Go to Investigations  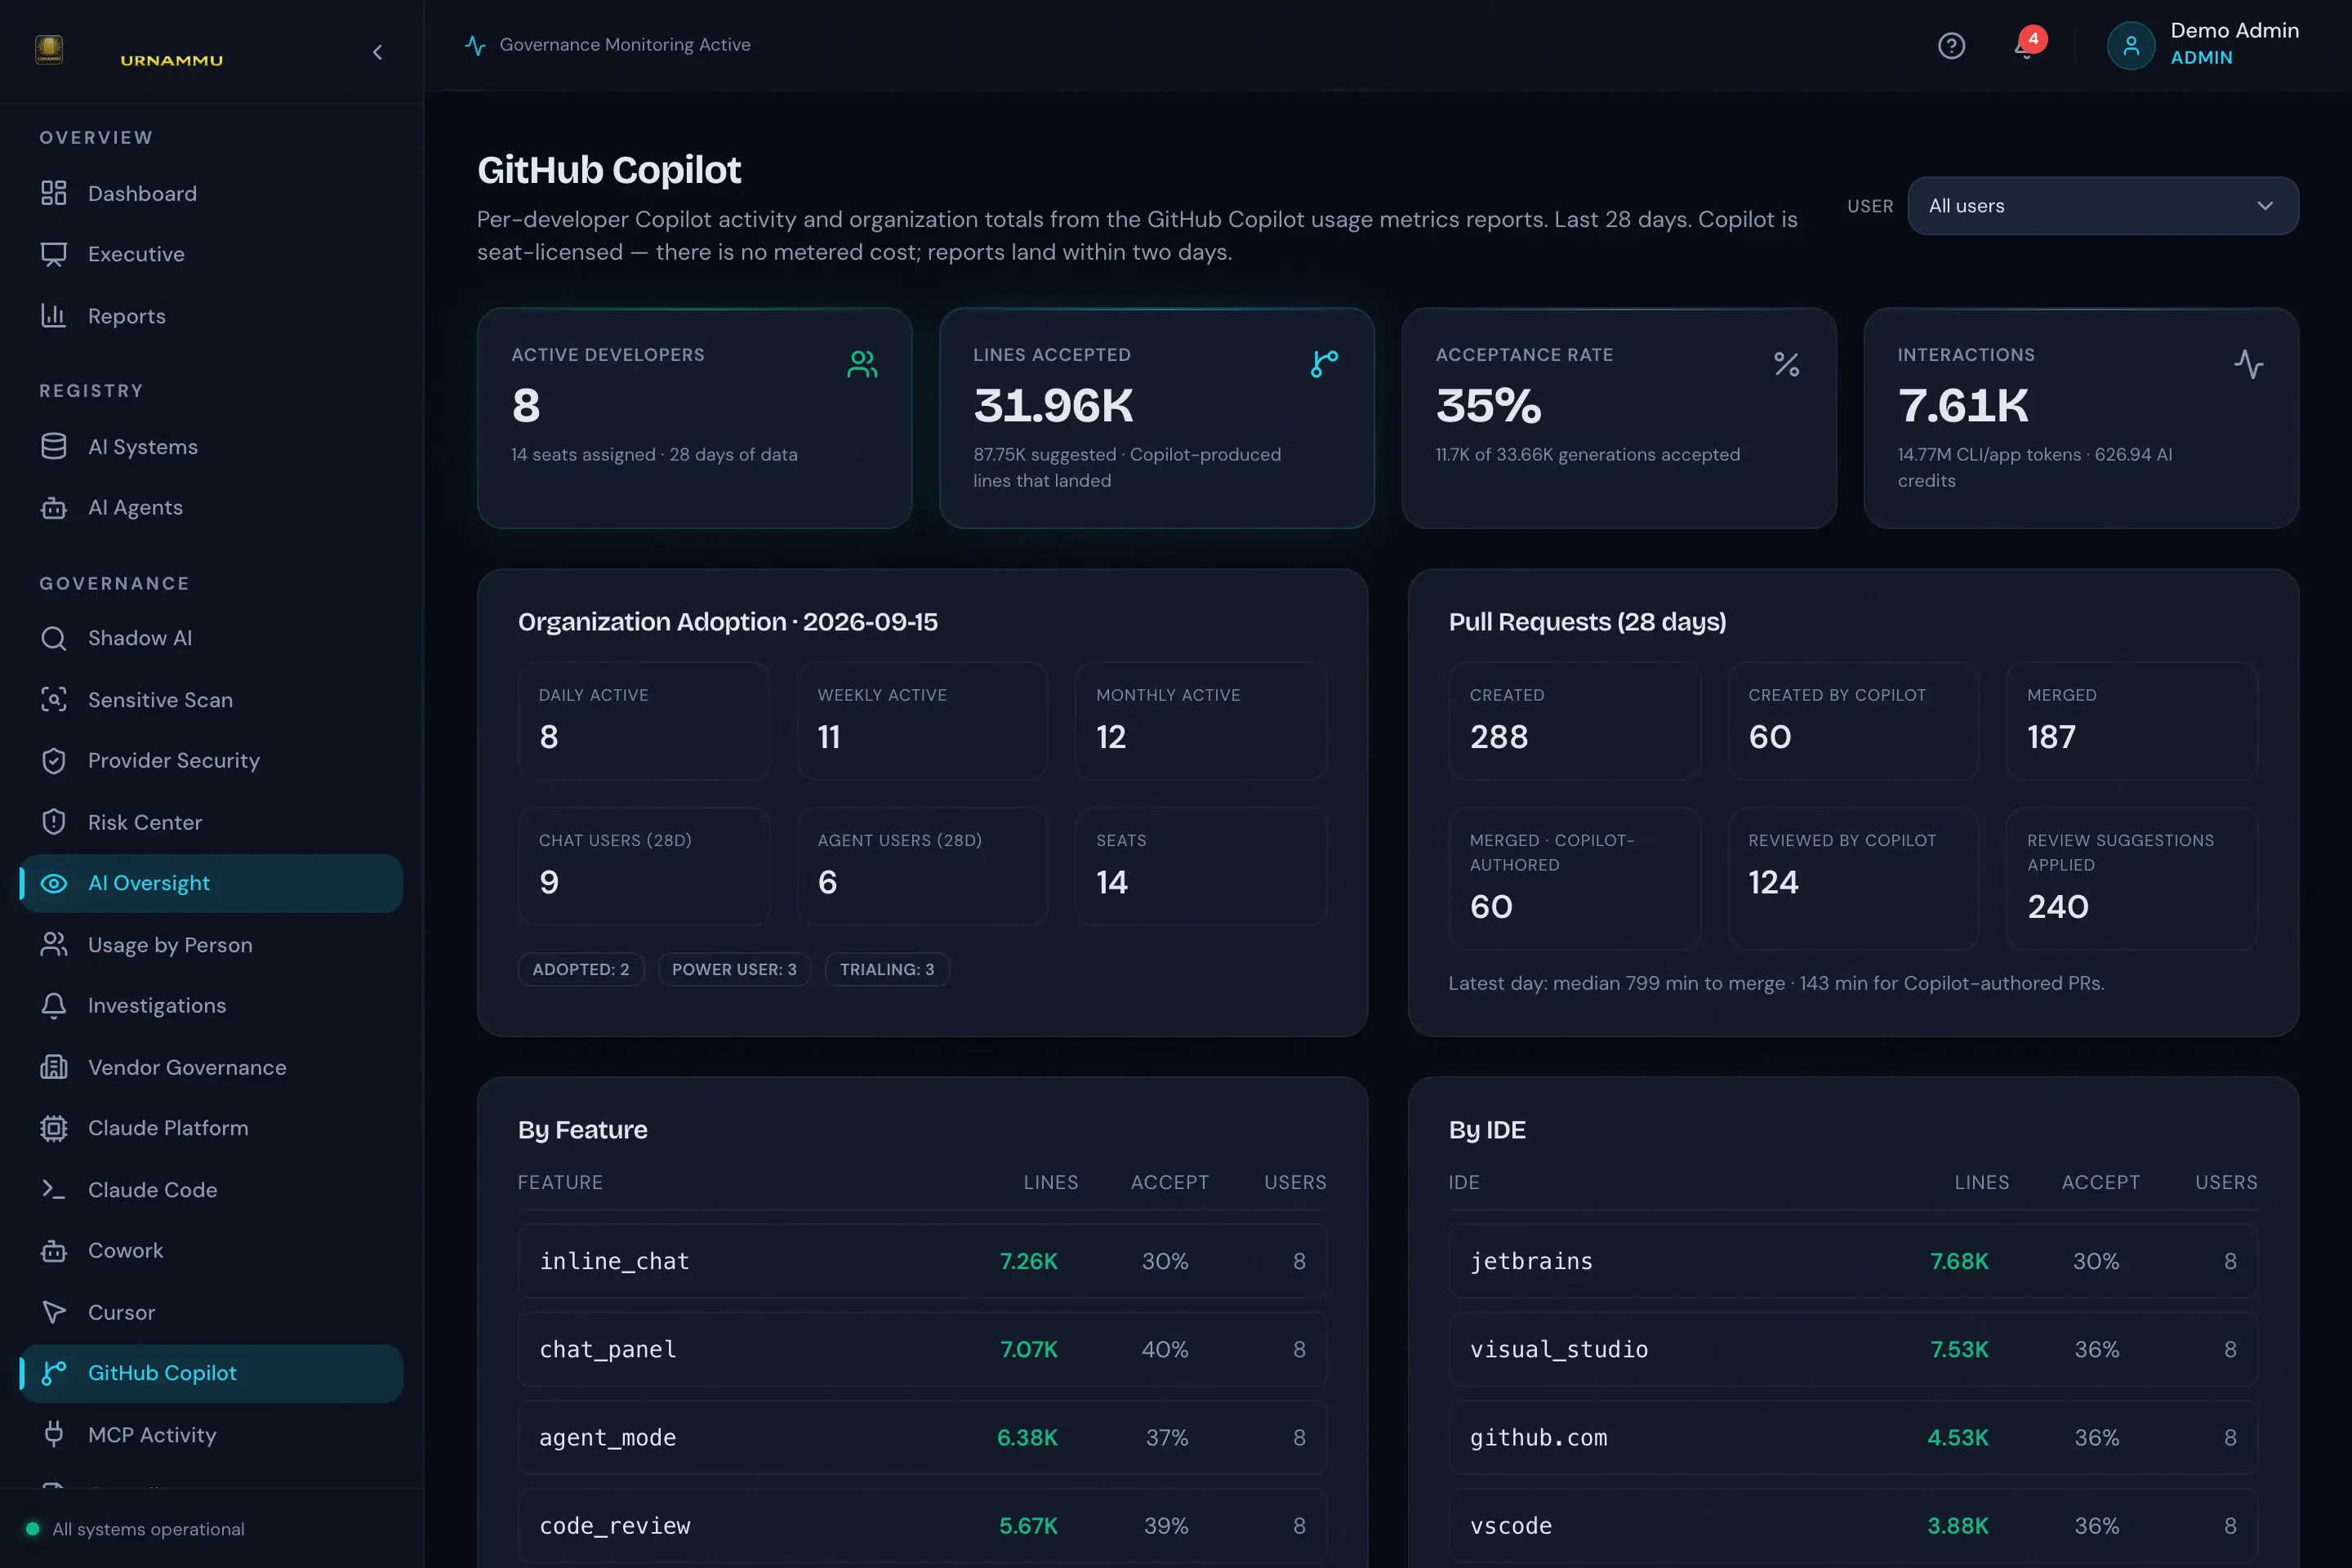pyautogui.click(x=211, y=1006)
